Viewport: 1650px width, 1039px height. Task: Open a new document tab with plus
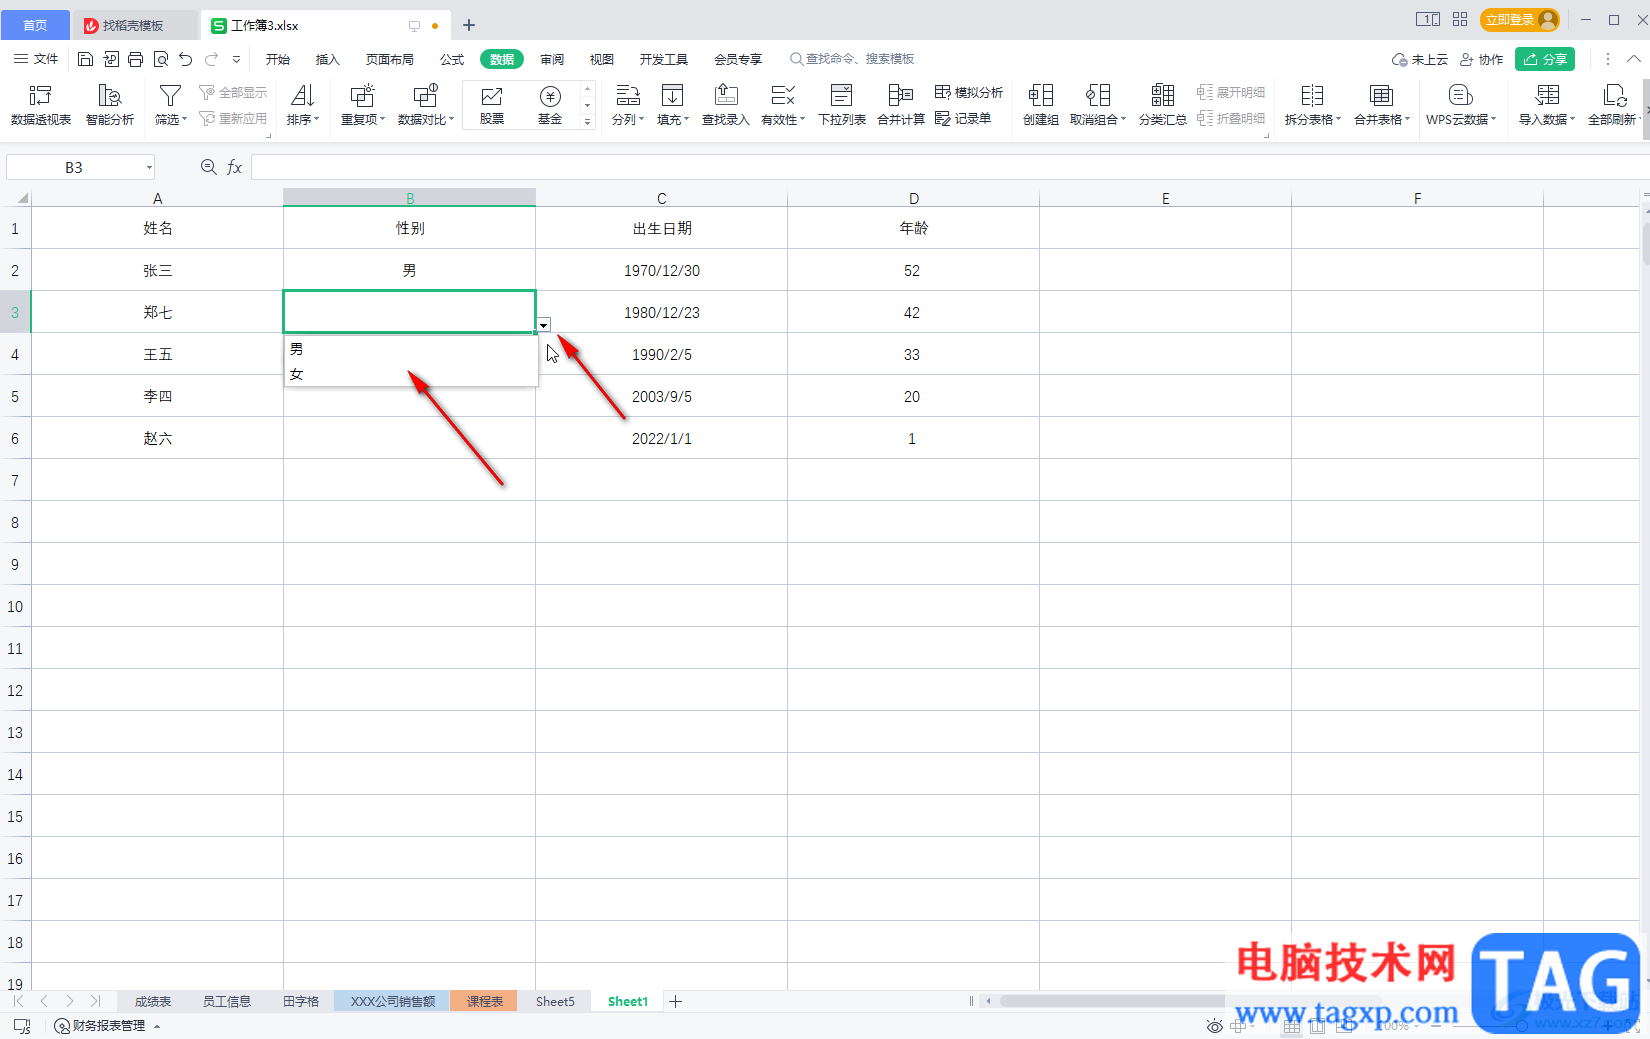[469, 25]
